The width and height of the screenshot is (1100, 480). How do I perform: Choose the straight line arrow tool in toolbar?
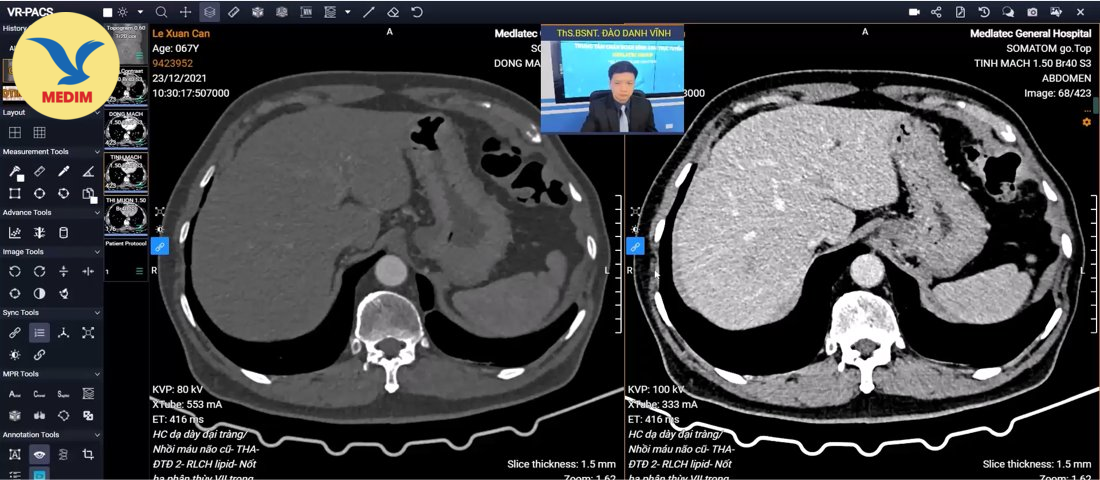(x=368, y=12)
